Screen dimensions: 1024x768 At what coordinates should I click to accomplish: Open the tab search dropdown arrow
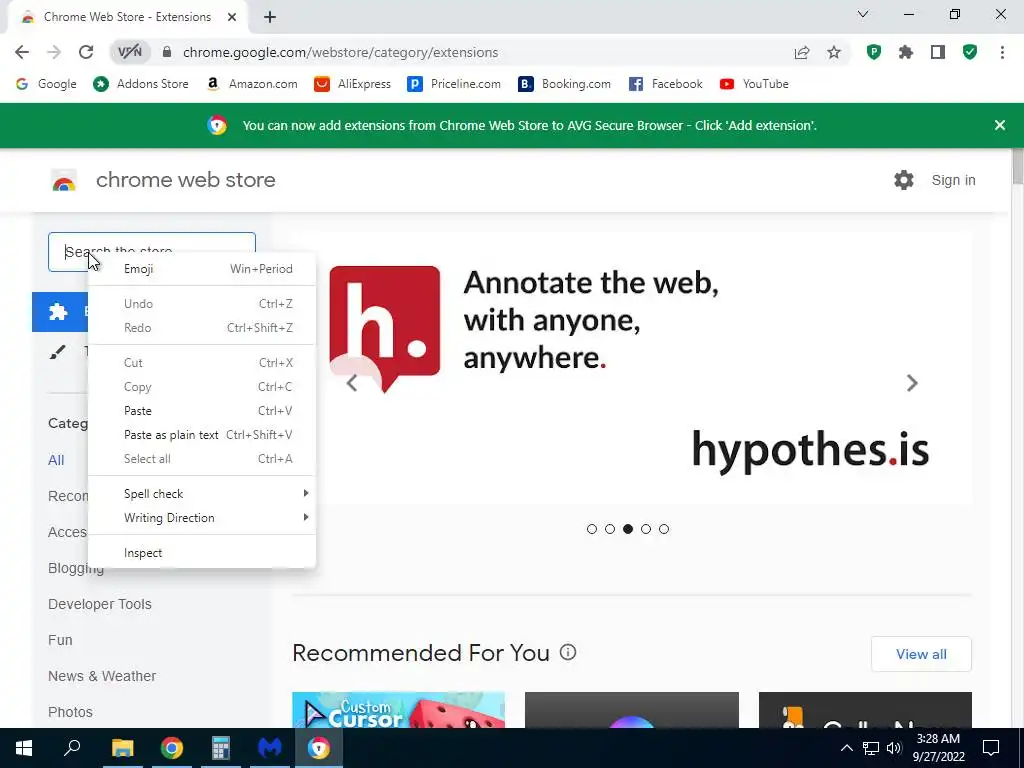(x=863, y=14)
